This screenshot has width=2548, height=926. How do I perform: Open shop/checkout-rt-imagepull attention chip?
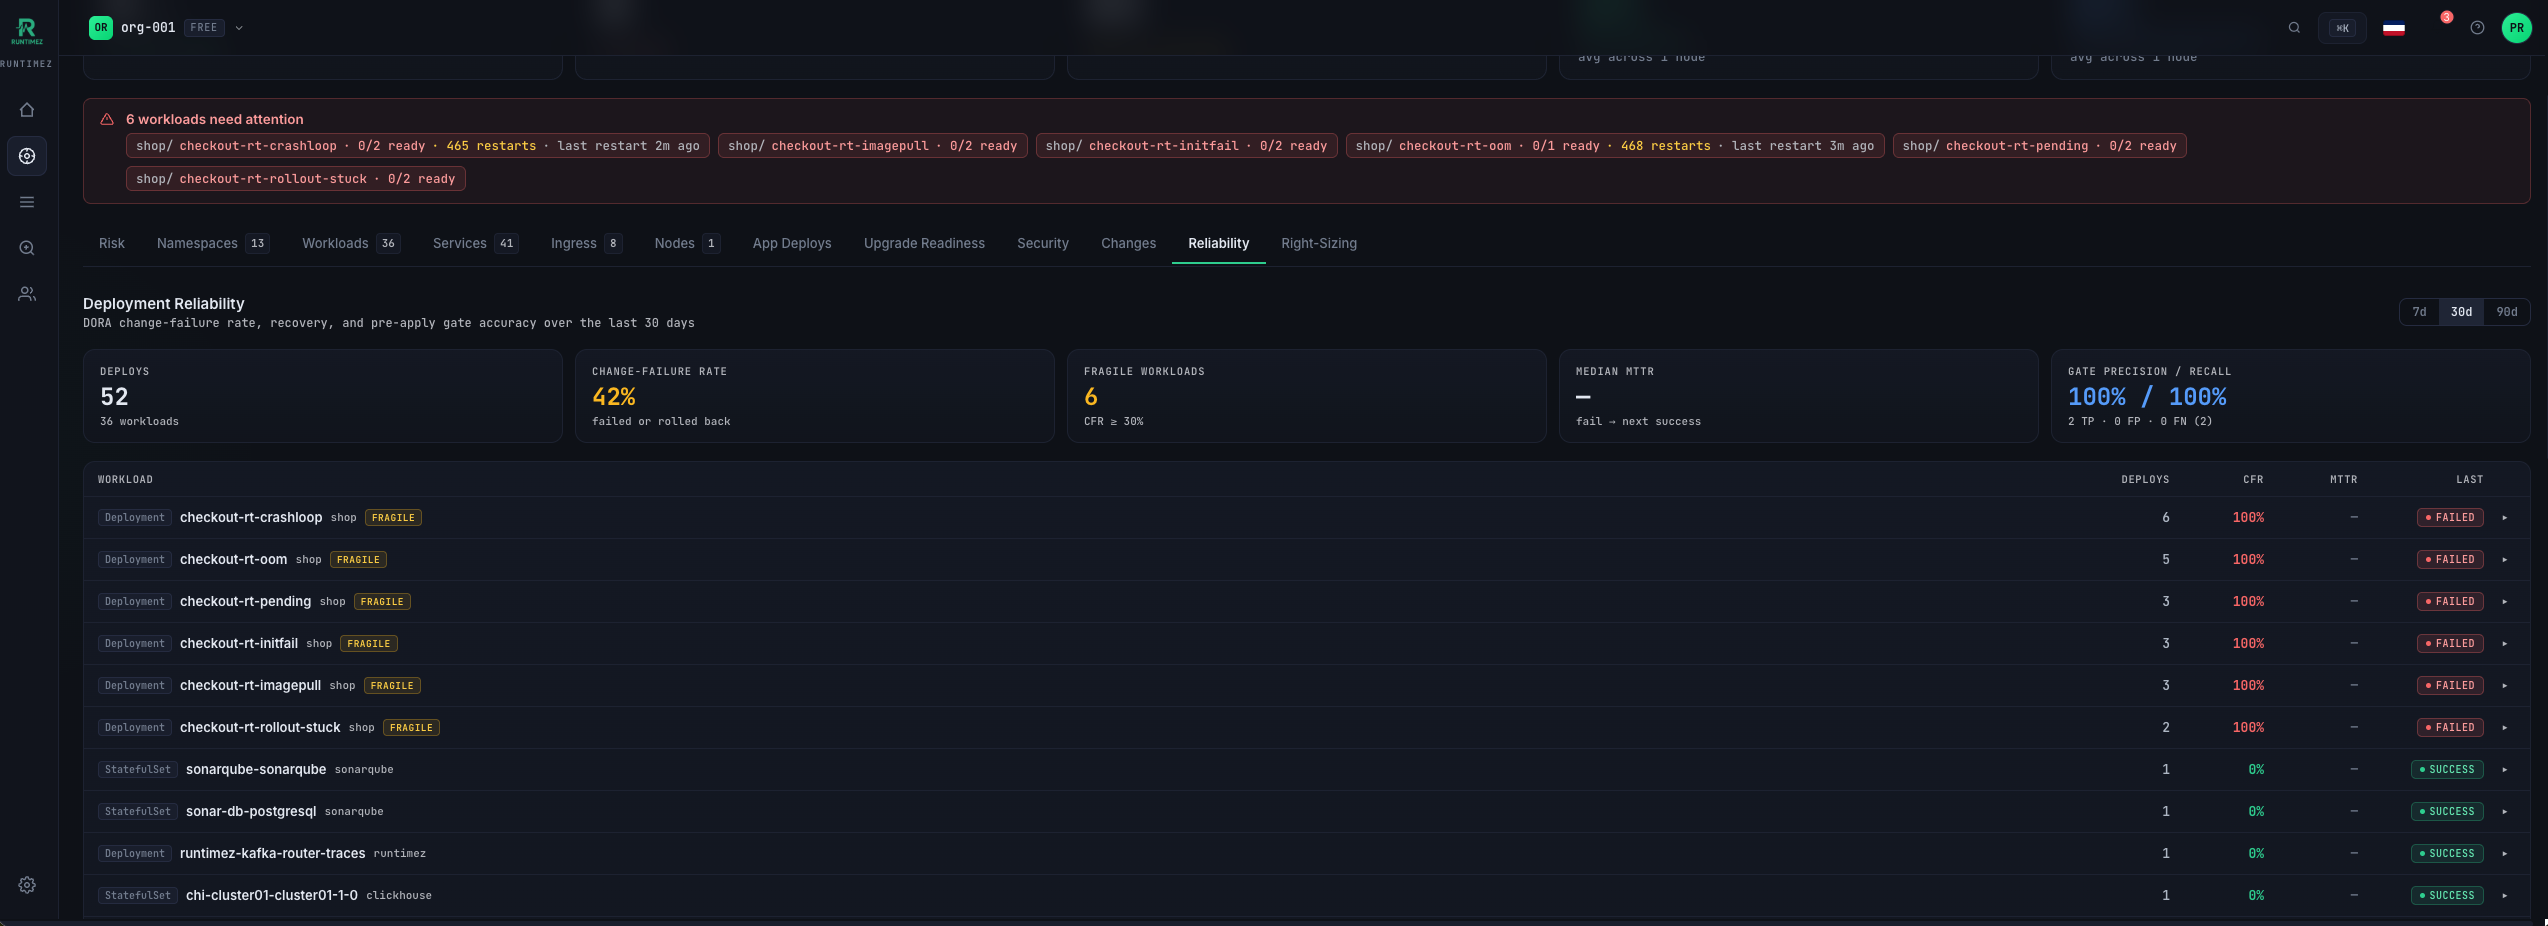pyautogui.click(x=872, y=146)
